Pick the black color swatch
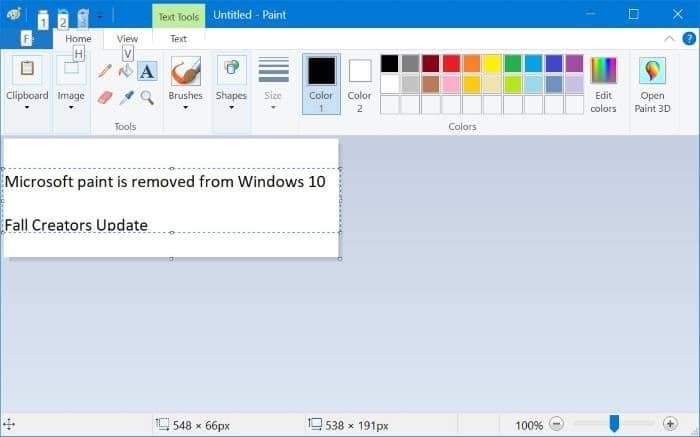This screenshot has width=700, height=437. 390,63
